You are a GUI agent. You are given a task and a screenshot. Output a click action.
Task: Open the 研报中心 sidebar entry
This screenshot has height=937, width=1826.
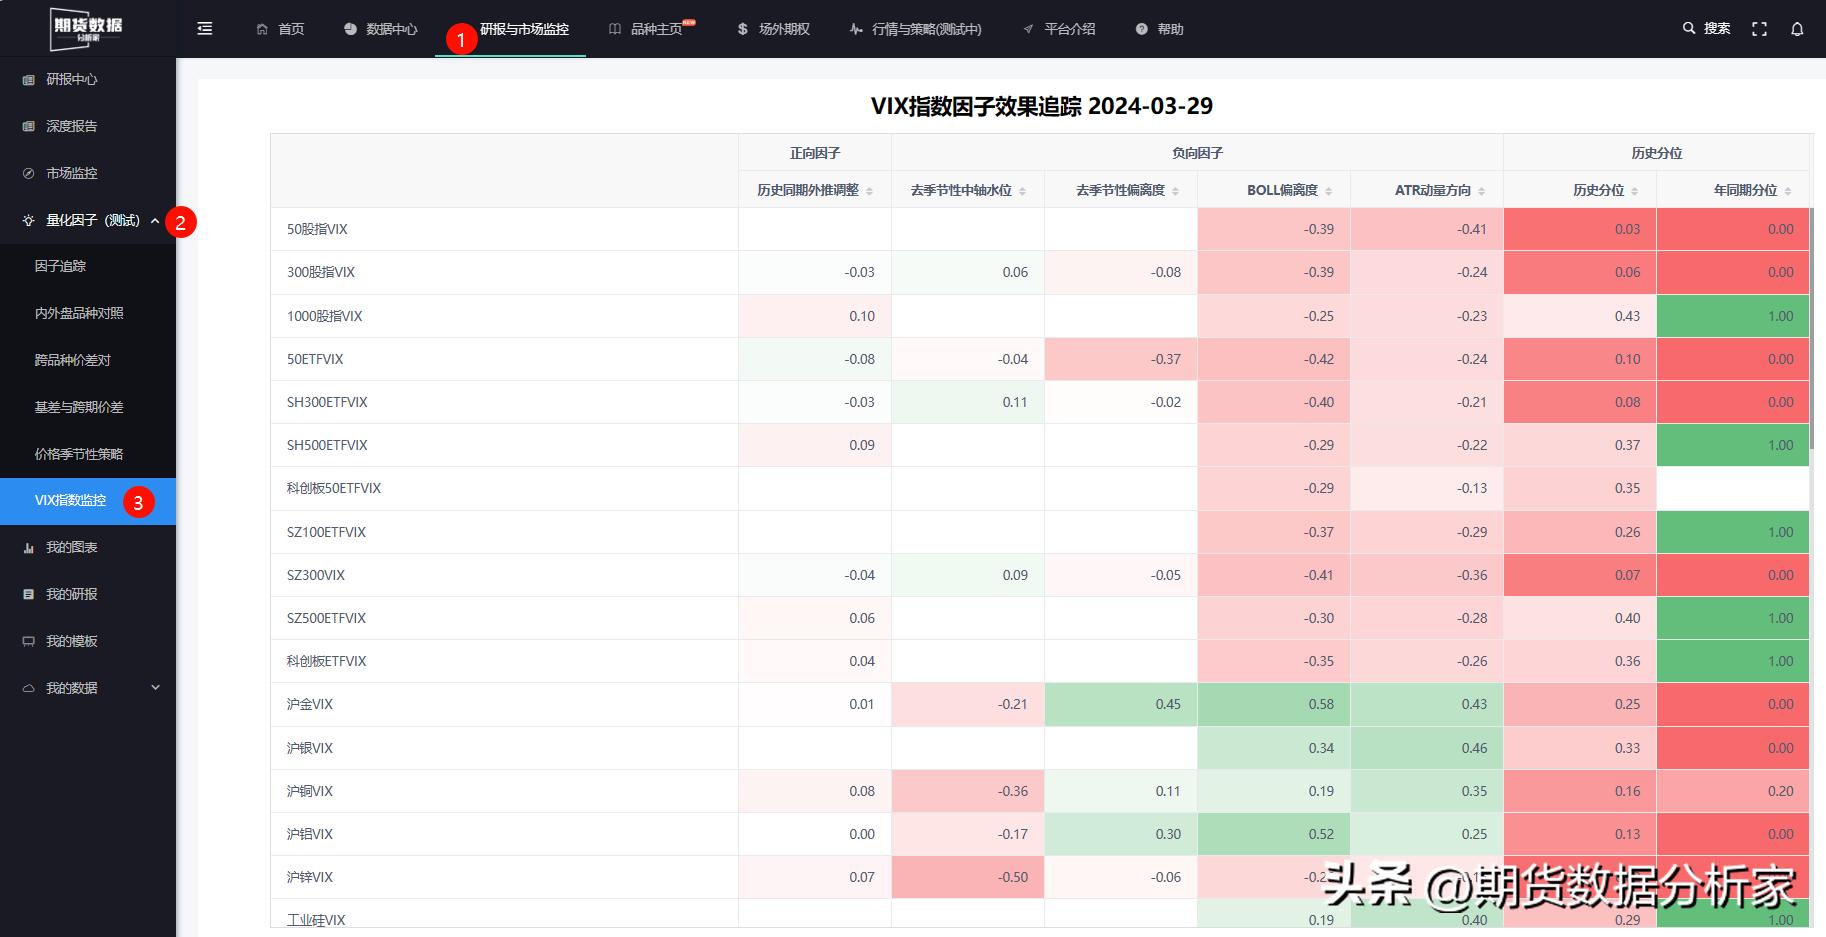70,79
